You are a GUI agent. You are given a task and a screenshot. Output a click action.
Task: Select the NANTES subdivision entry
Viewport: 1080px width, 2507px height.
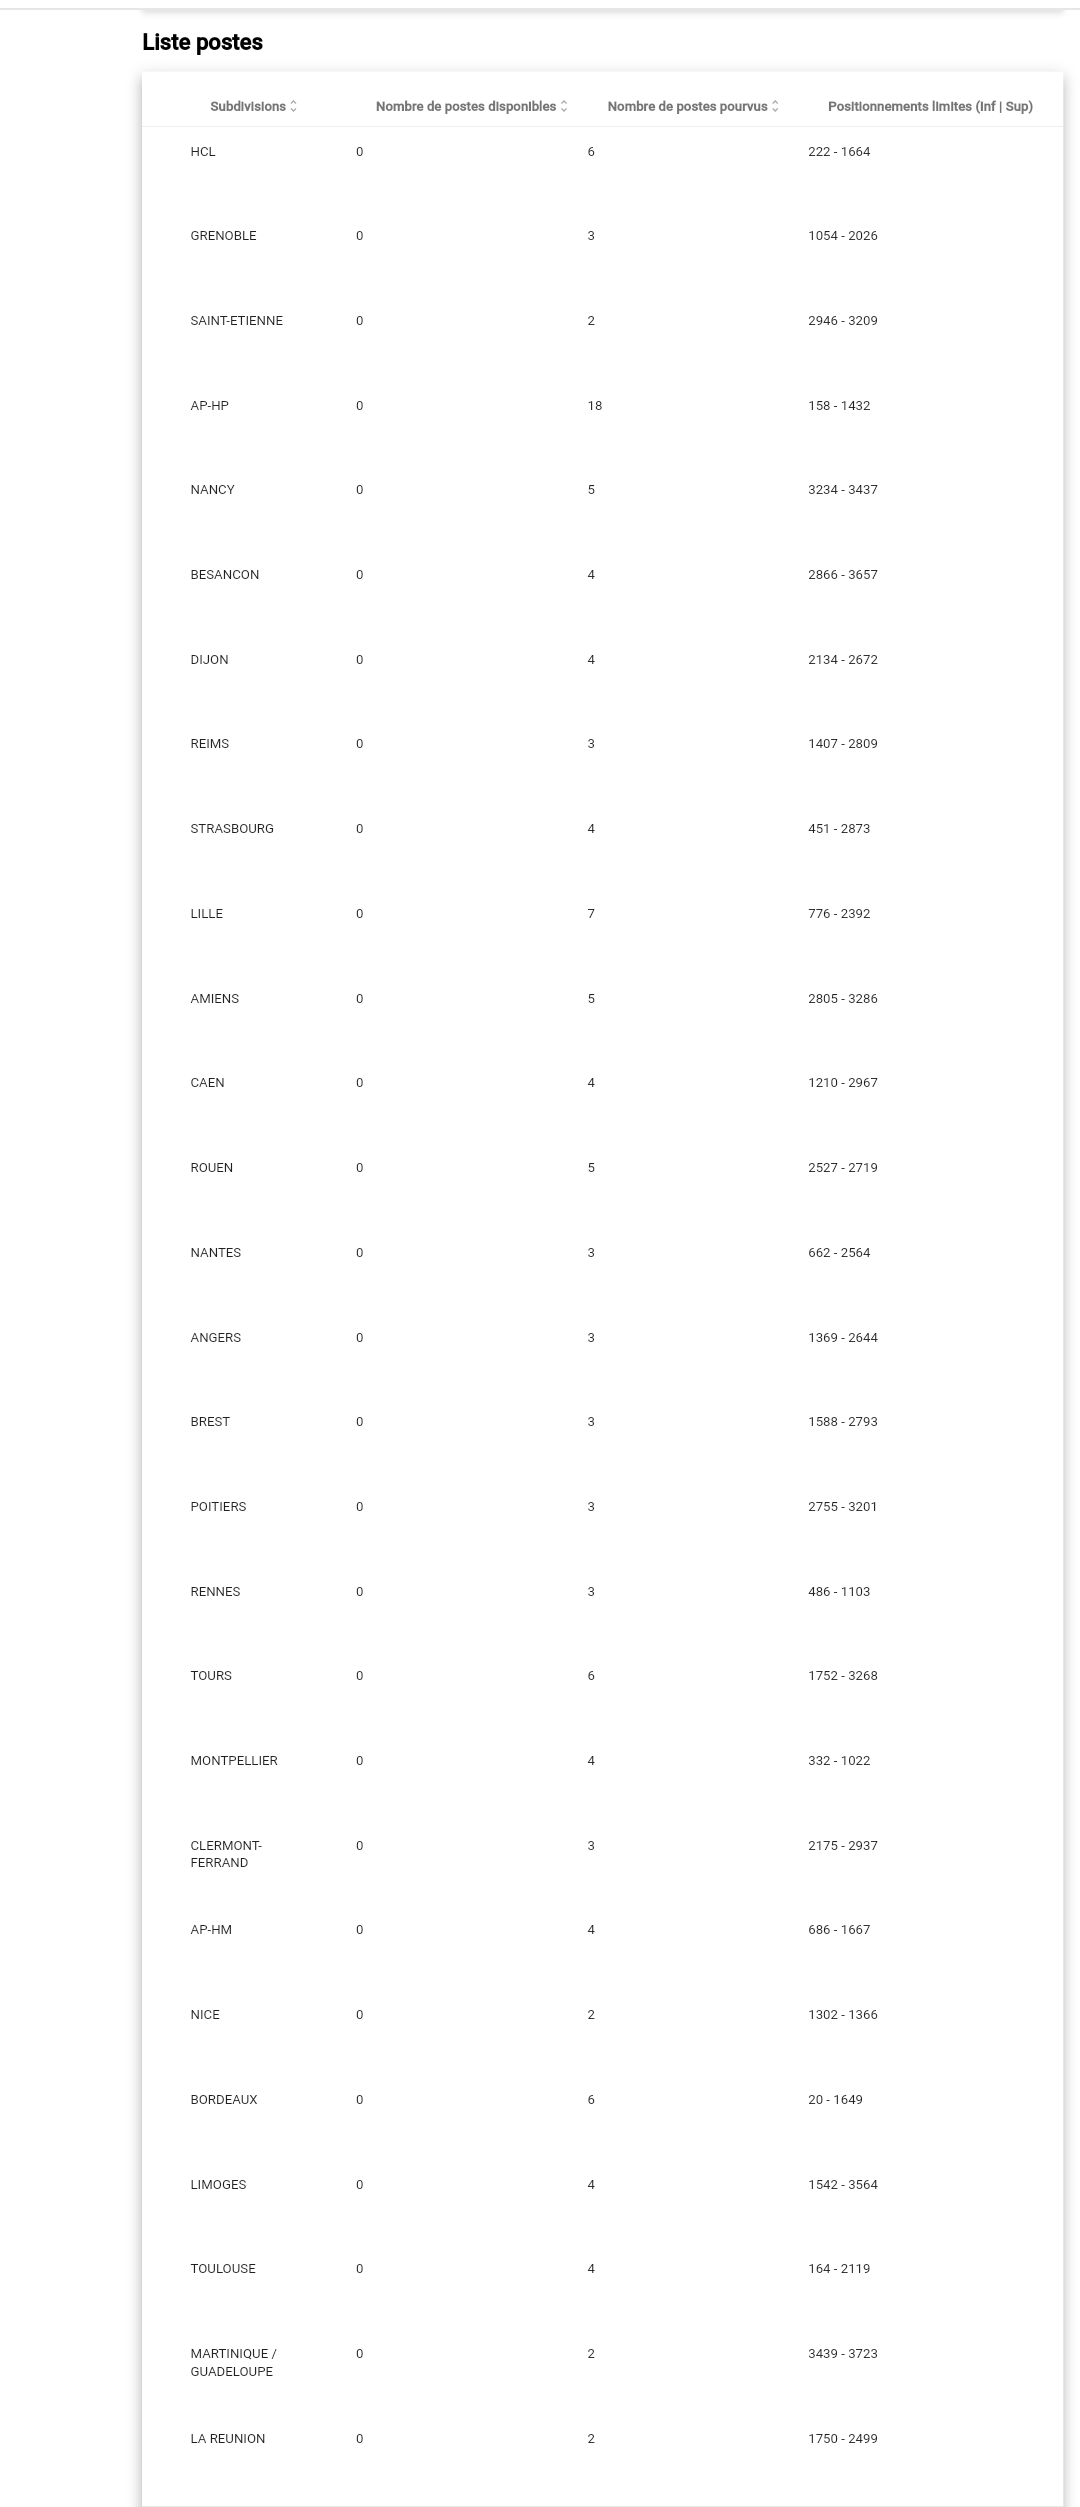pyautogui.click(x=215, y=1253)
